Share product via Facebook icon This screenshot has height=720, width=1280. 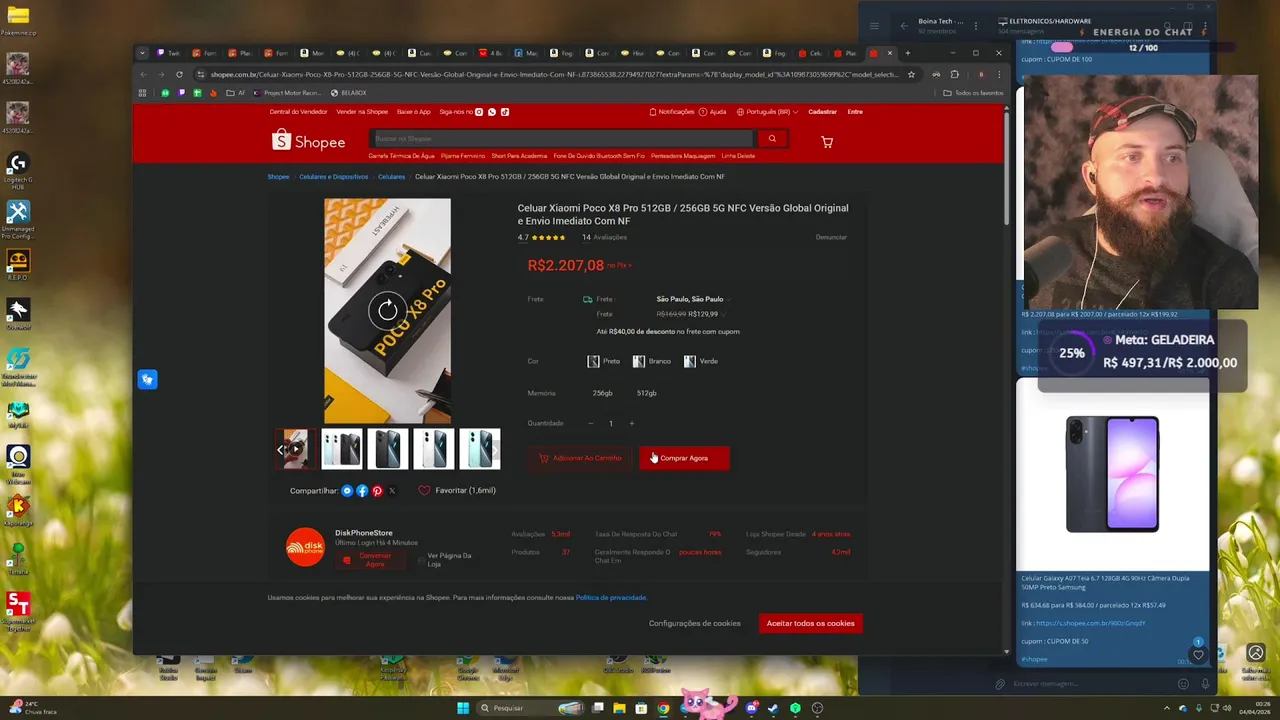pos(362,491)
